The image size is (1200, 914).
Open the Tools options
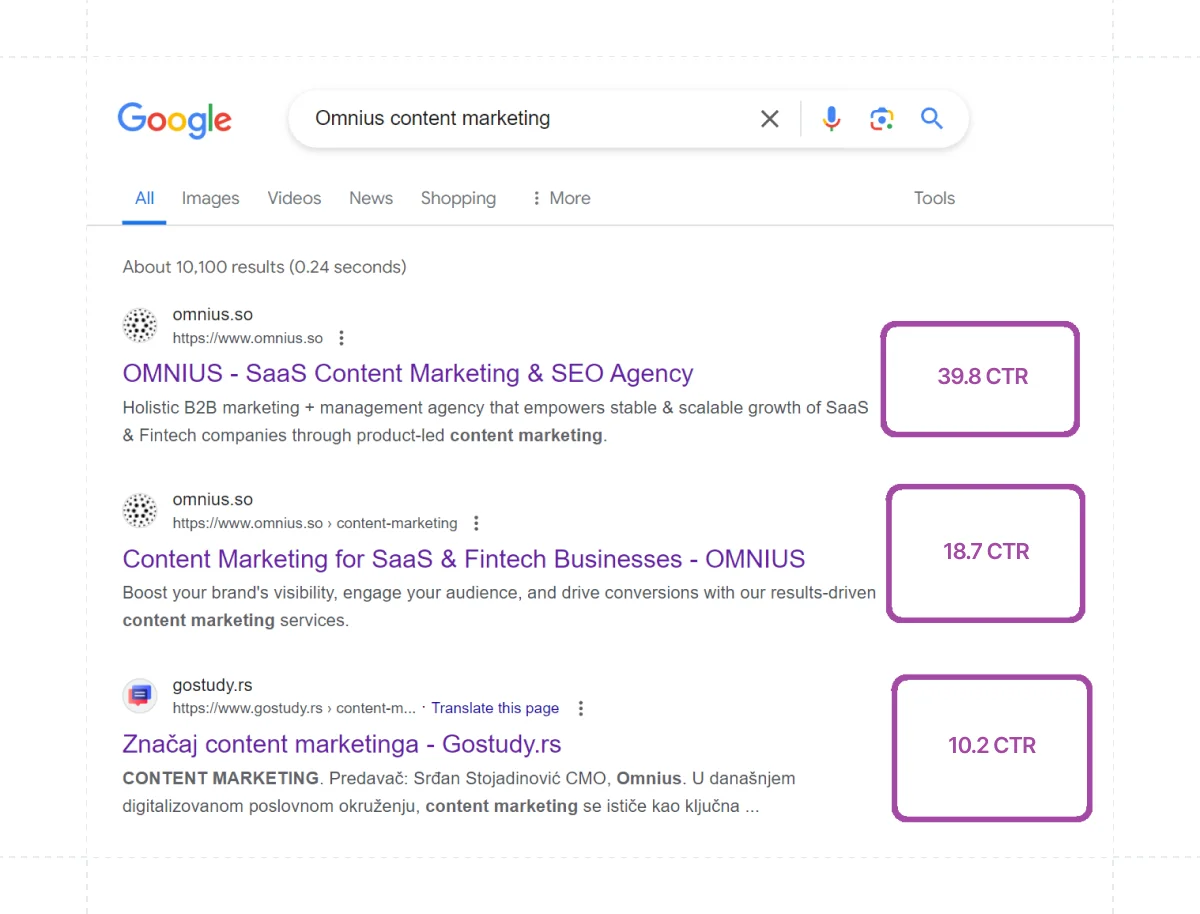click(934, 198)
